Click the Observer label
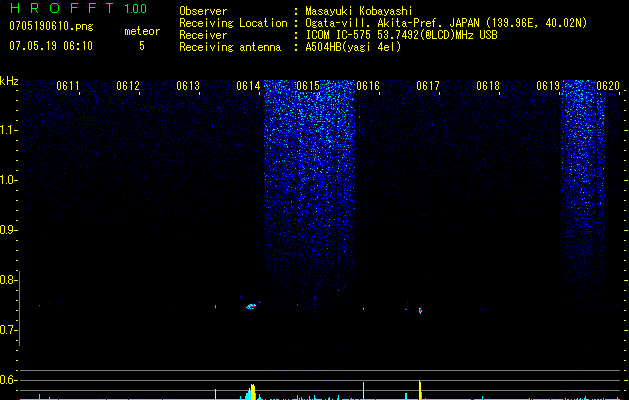 point(203,11)
